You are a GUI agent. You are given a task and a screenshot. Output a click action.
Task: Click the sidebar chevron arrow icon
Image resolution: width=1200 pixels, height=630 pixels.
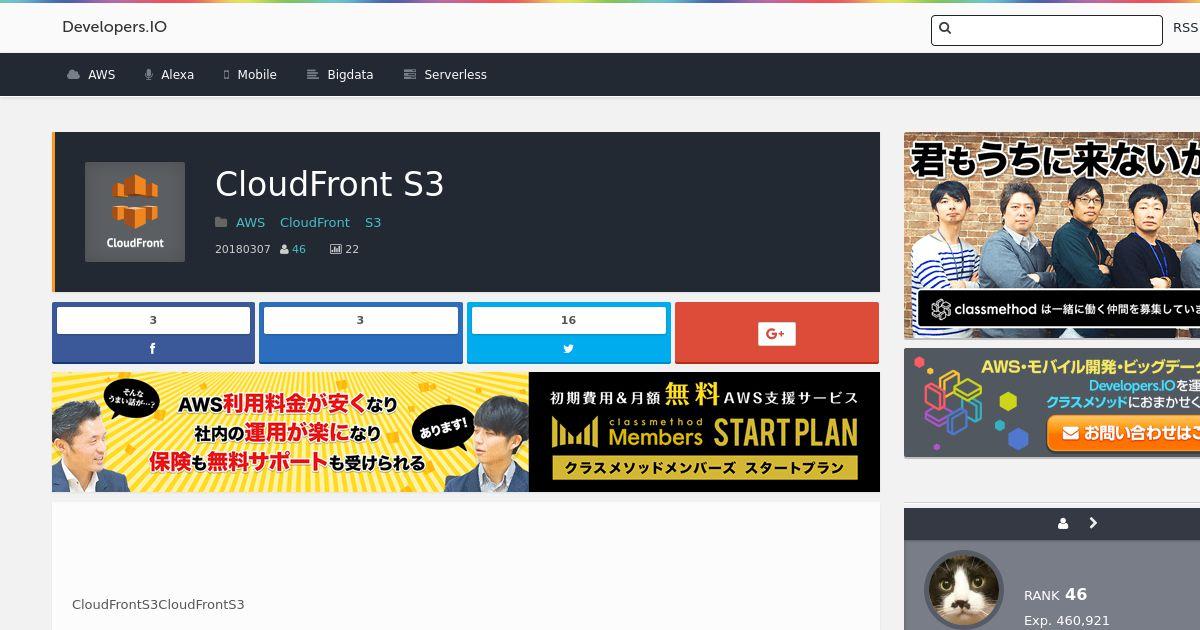tap(1093, 523)
